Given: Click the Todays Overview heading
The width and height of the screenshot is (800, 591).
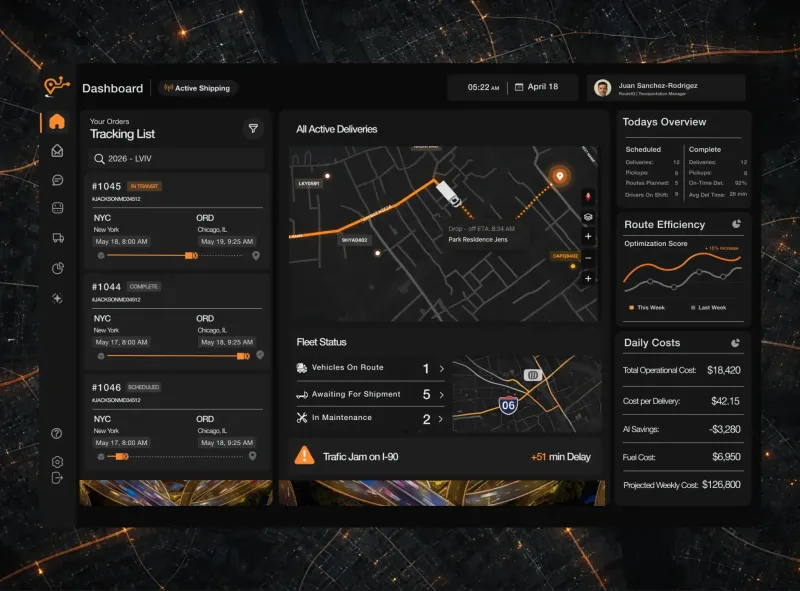Looking at the screenshot, I should tap(664, 122).
